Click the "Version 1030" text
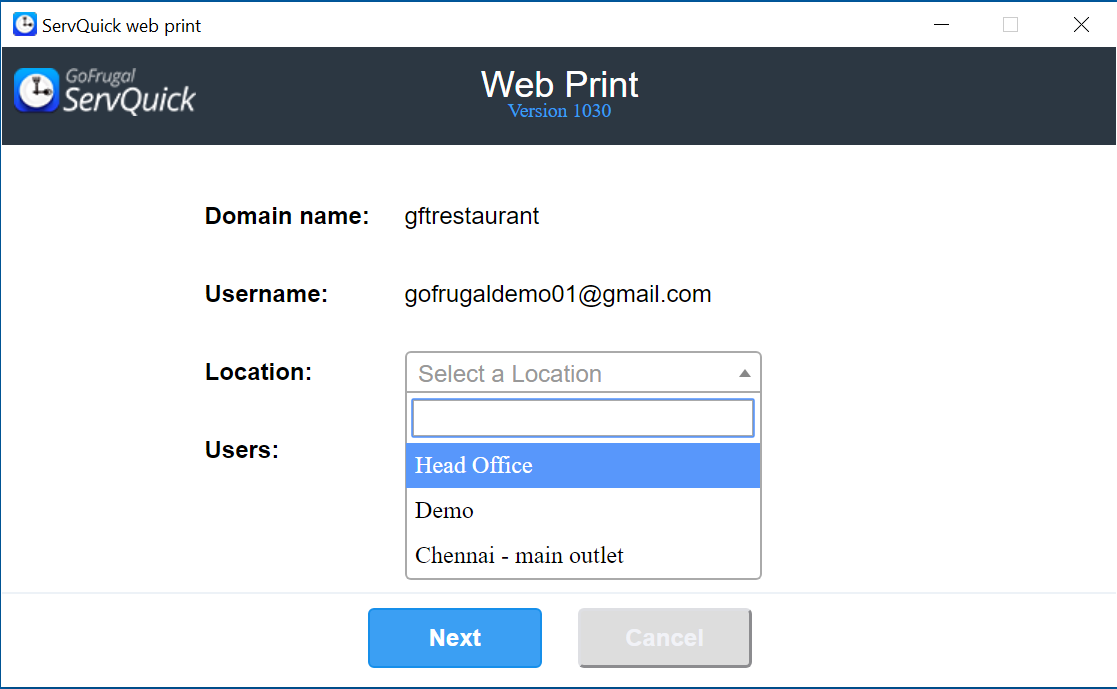 tap(559, 111)
